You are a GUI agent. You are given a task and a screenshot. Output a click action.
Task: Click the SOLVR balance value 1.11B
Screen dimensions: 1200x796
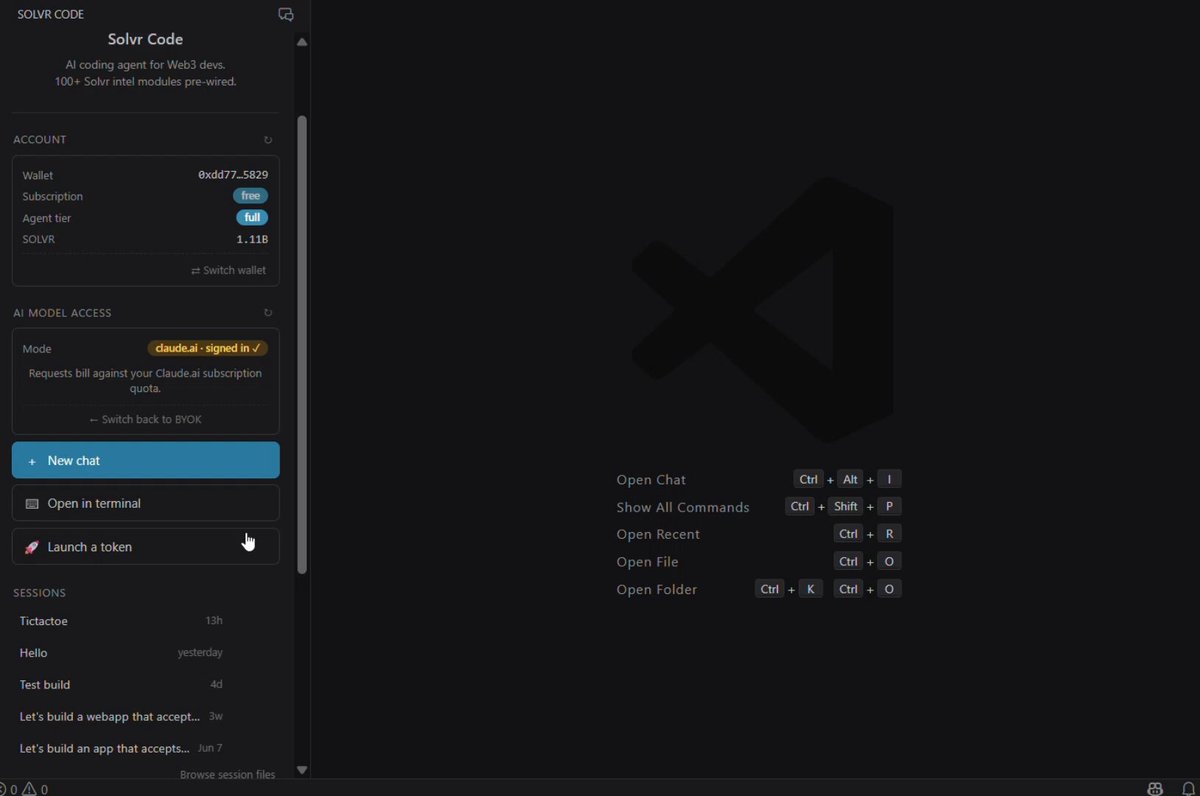252,240
